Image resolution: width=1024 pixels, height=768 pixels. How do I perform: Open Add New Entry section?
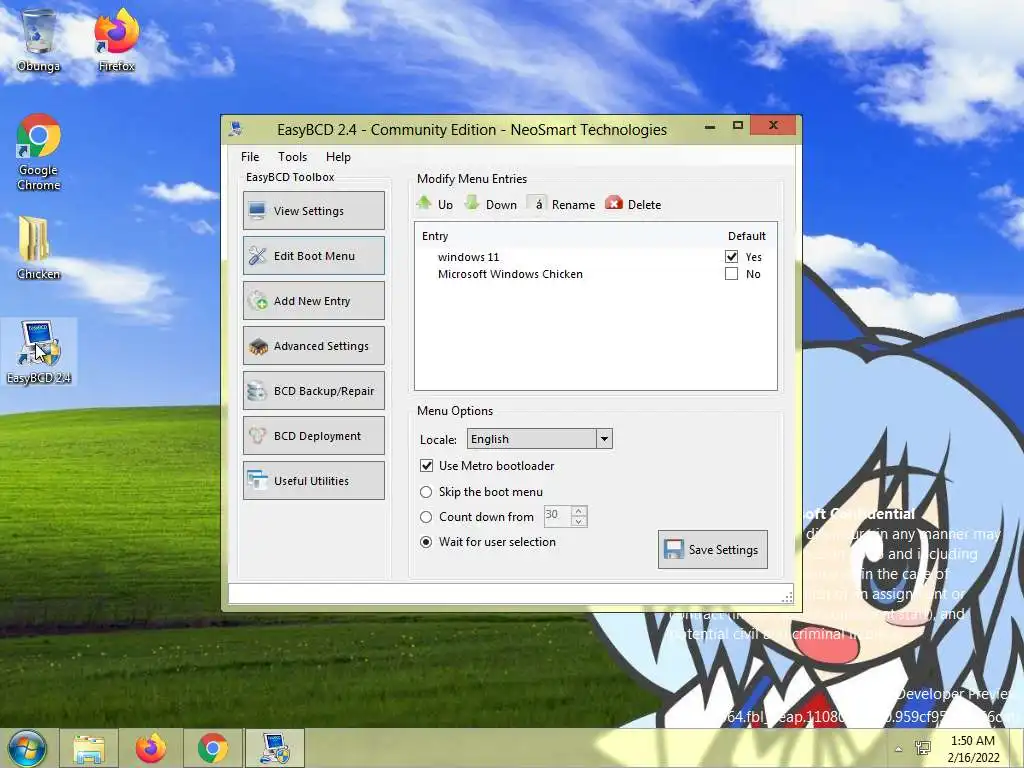[313, 300]
